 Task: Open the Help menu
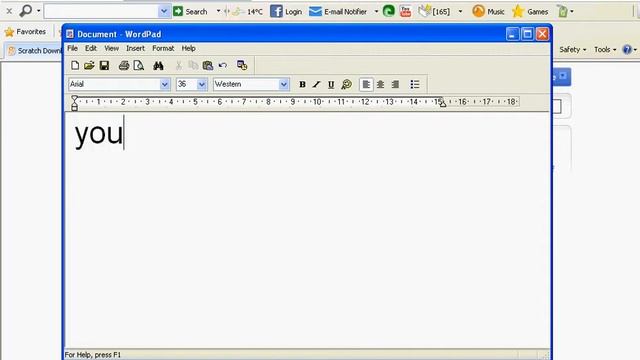coord(188,48)
